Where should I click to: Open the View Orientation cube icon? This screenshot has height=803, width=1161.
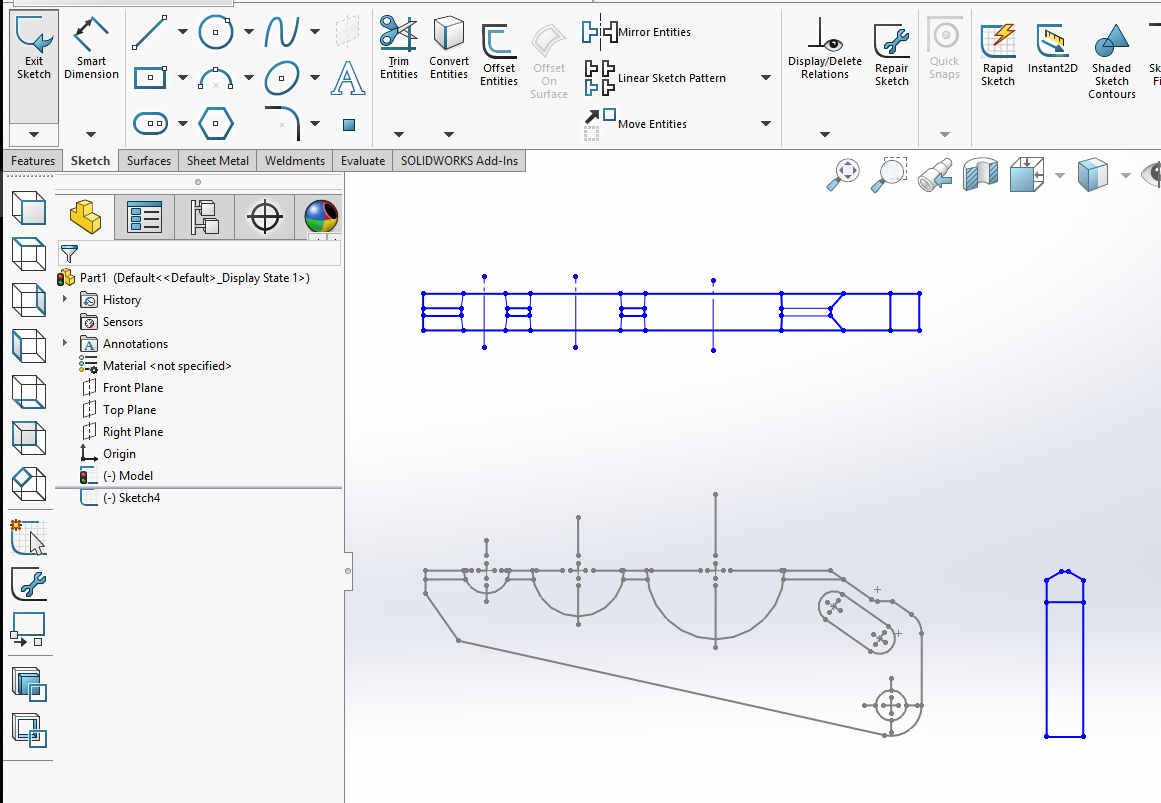[1026, 176]
